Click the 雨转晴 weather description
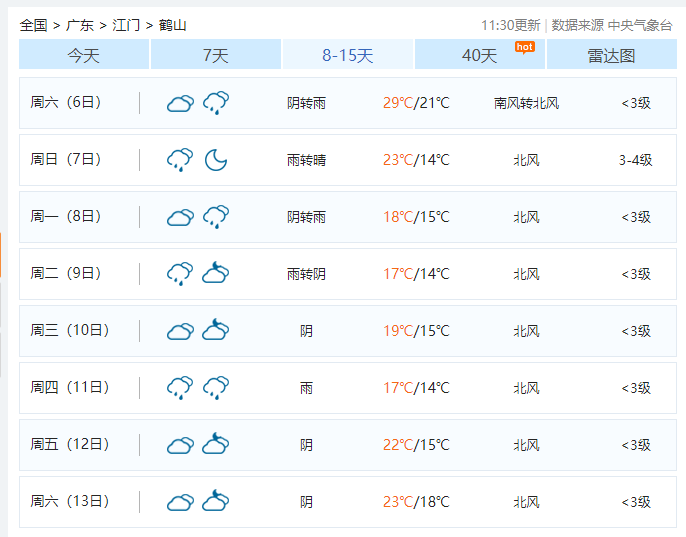Viewport: 686px width, 537px height. click(x=306, y=160)
